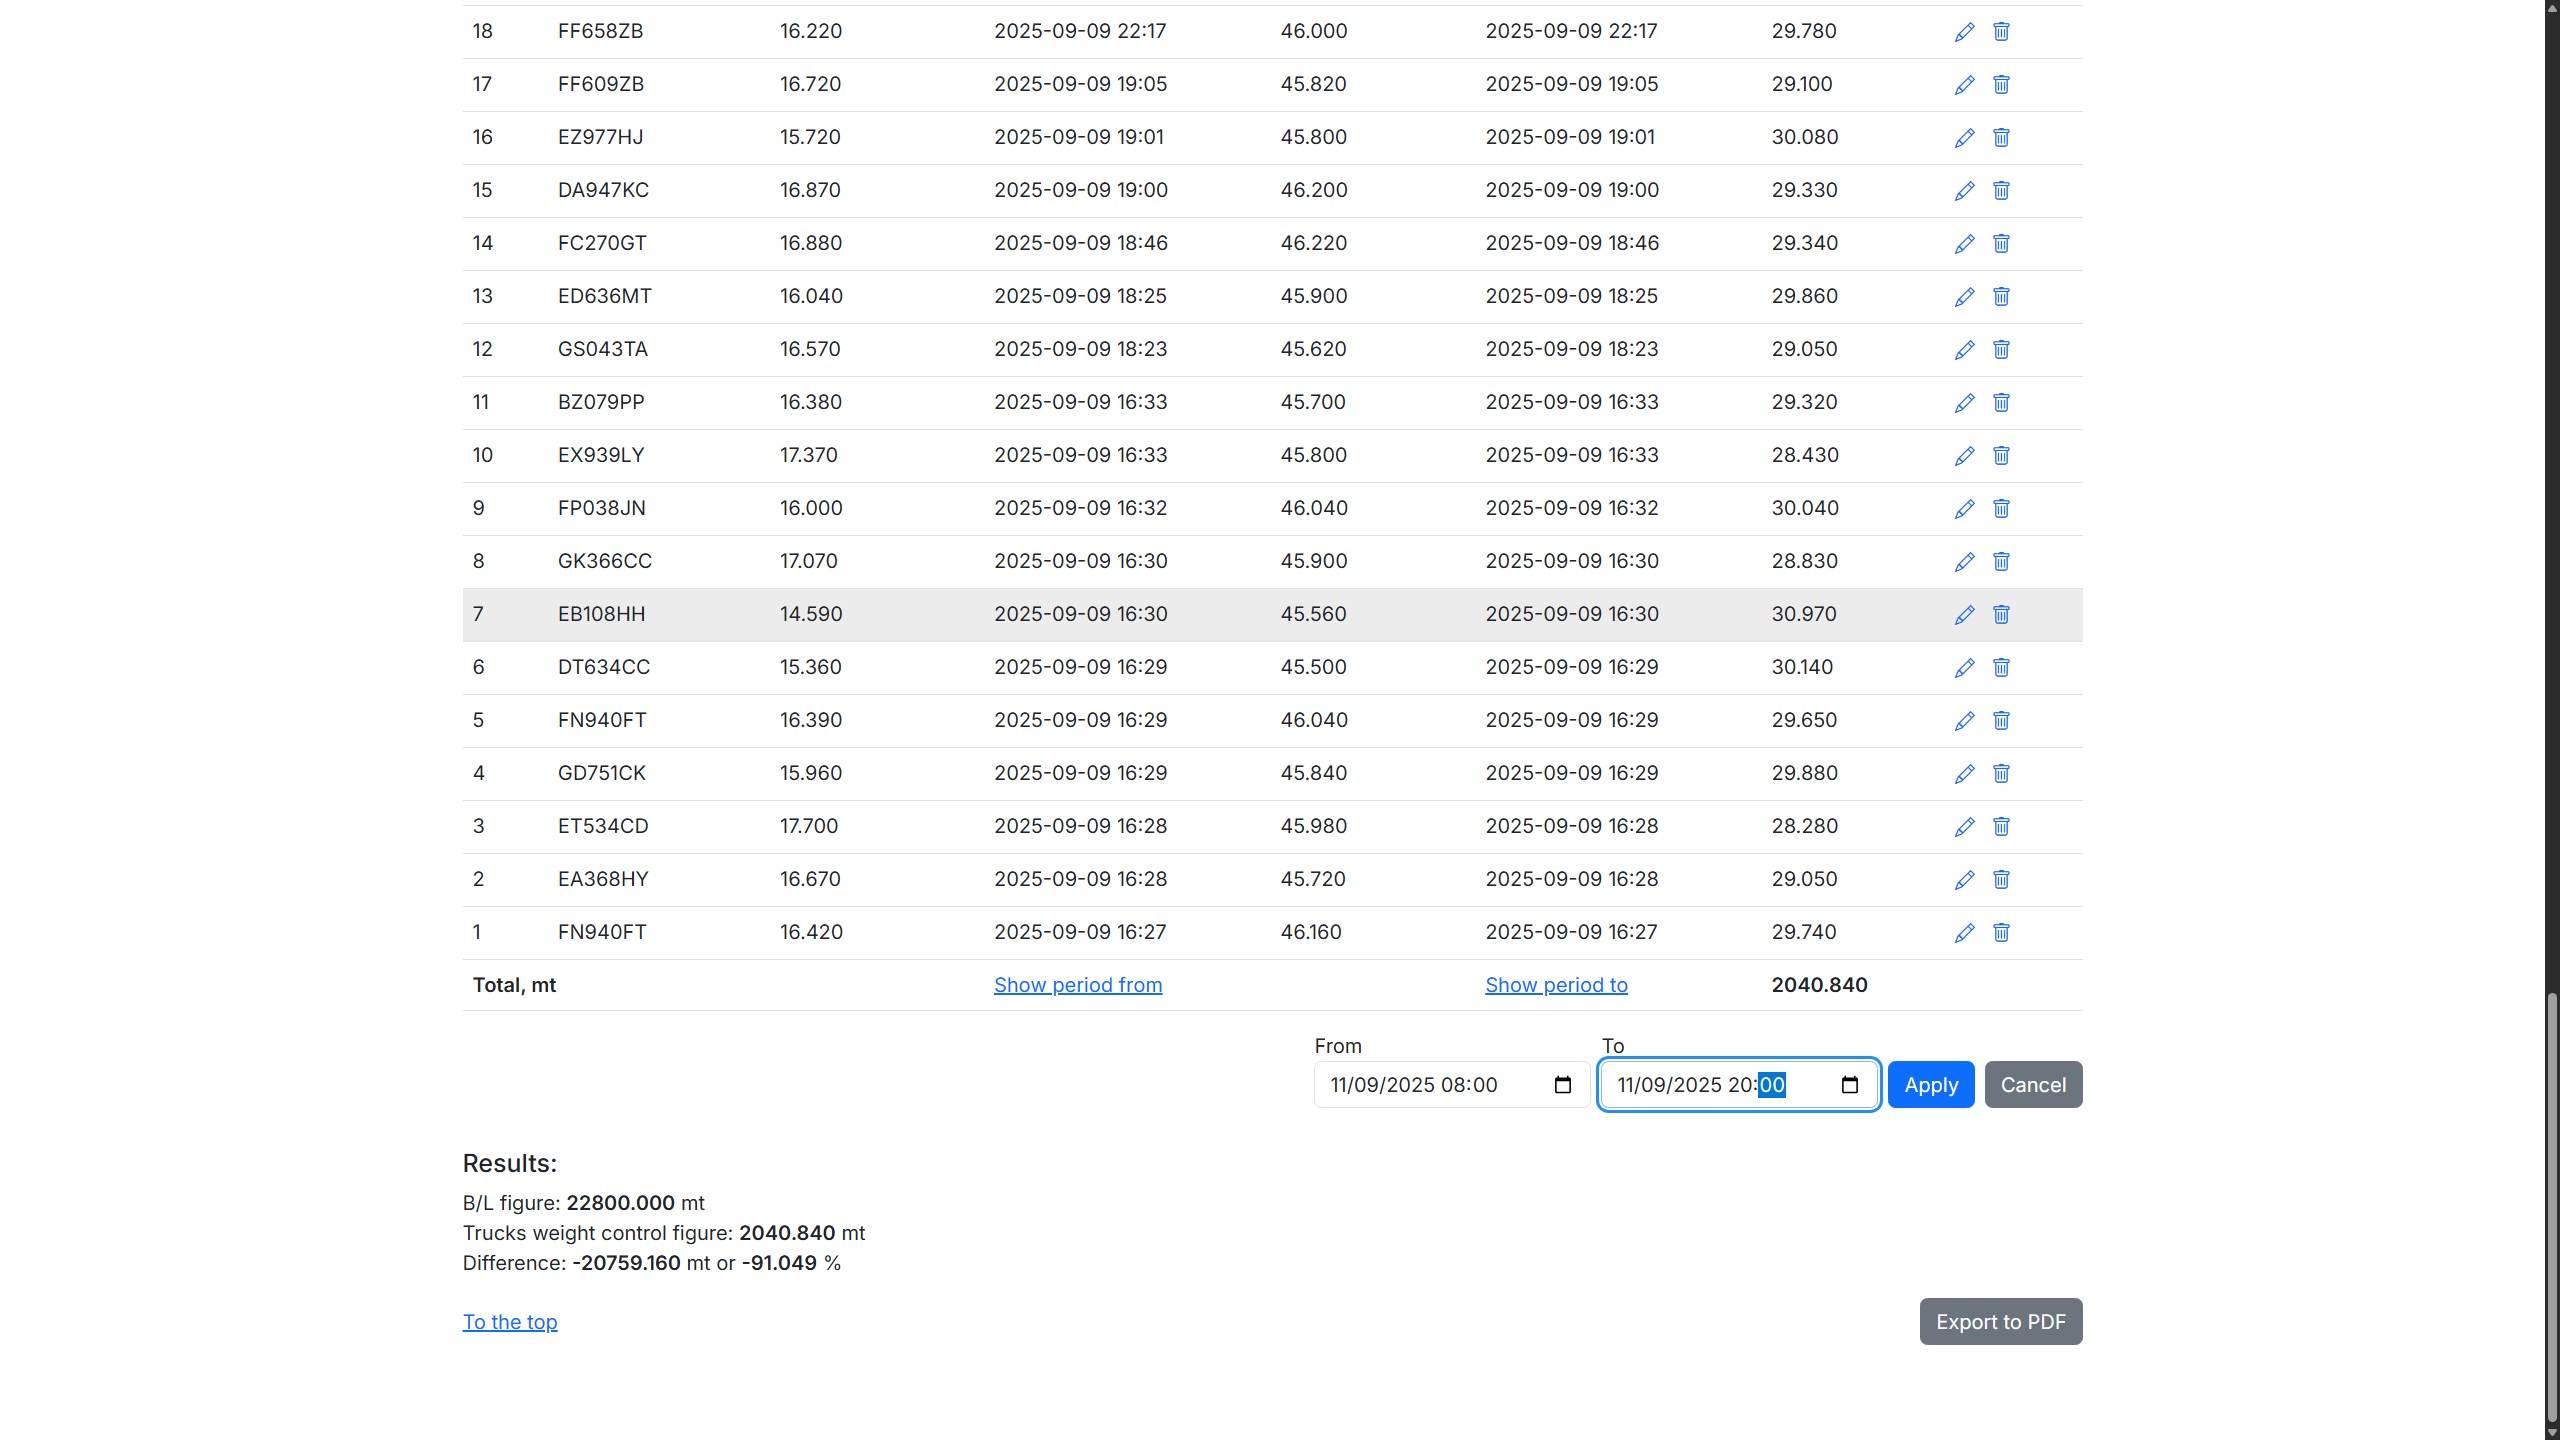Cancel the period filter
This screenshot has height=1440, width=2560.
(2033, 1085)
